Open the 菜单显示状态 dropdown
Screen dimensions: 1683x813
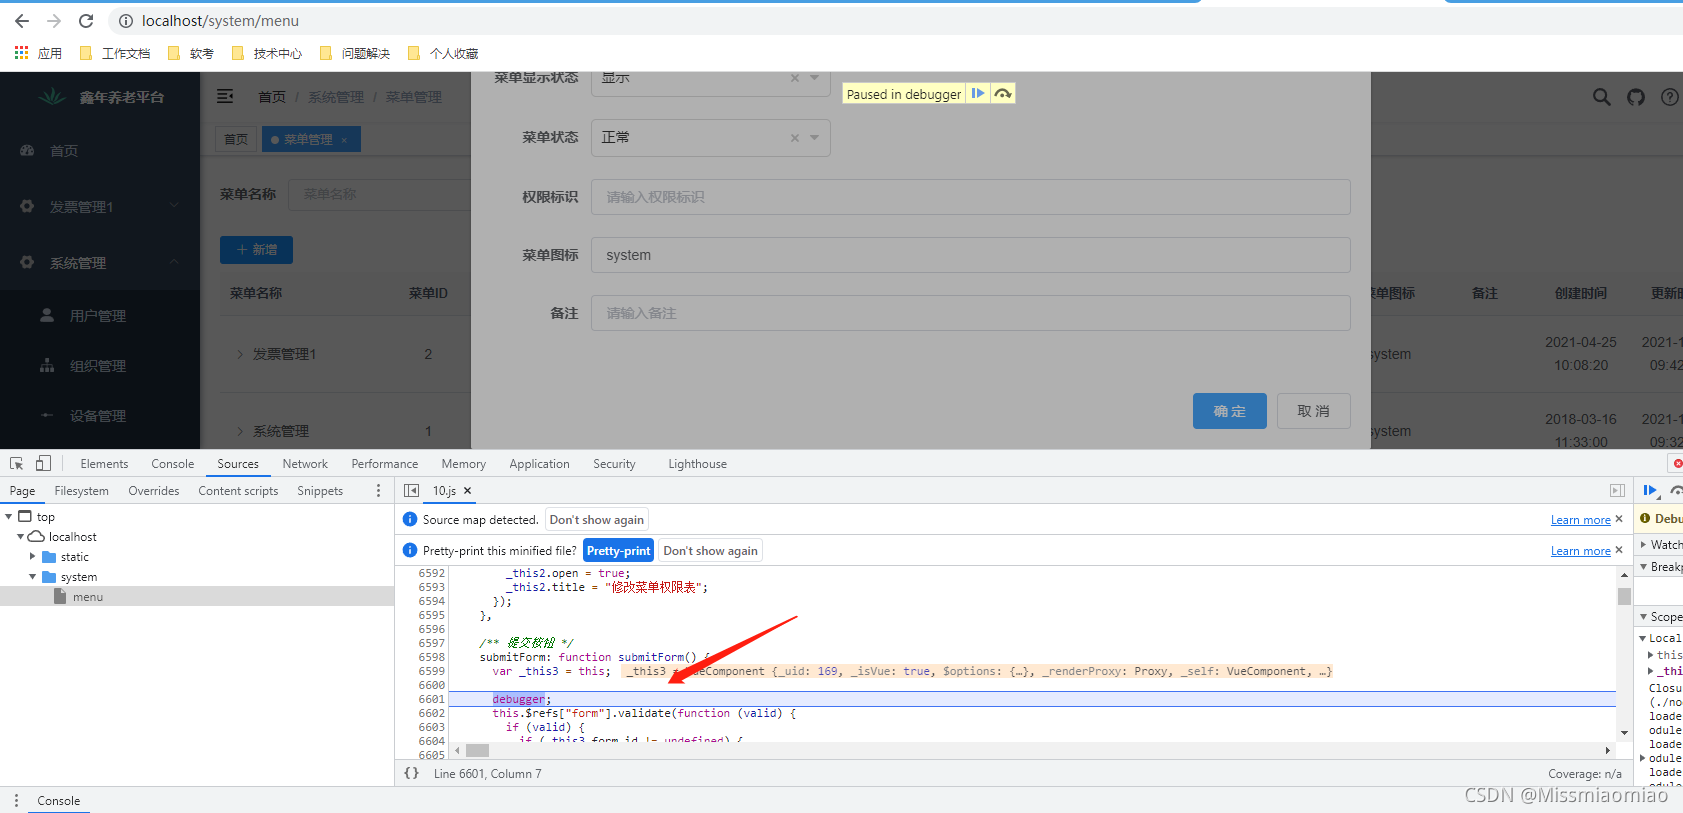pos(815,78)
